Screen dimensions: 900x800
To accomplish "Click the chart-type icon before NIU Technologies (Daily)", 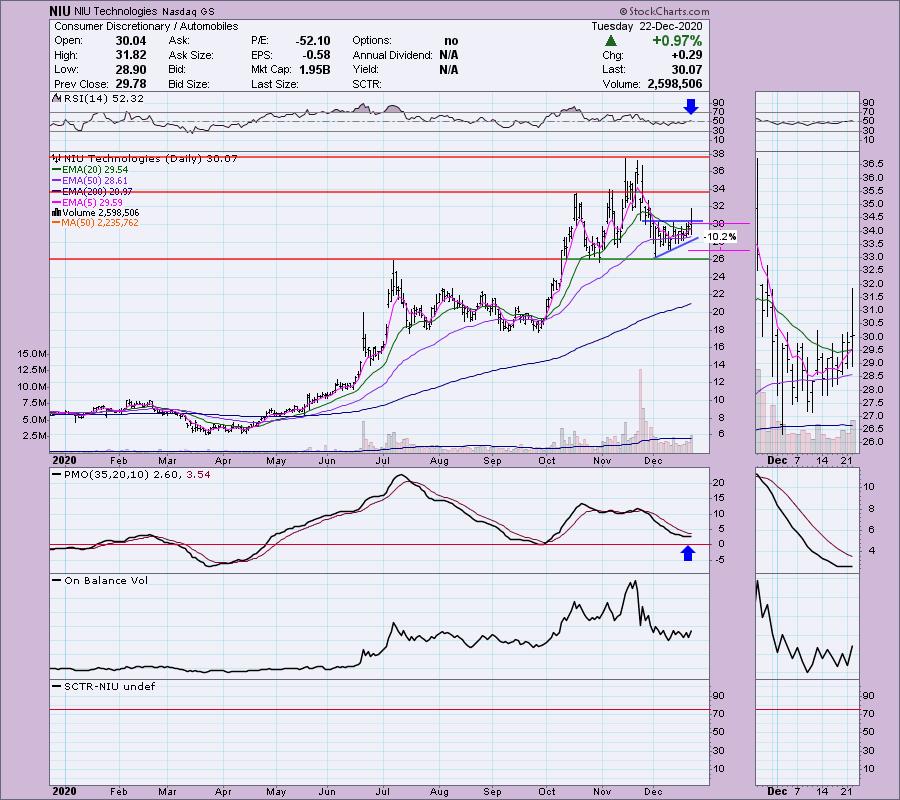I will point(56,158).
